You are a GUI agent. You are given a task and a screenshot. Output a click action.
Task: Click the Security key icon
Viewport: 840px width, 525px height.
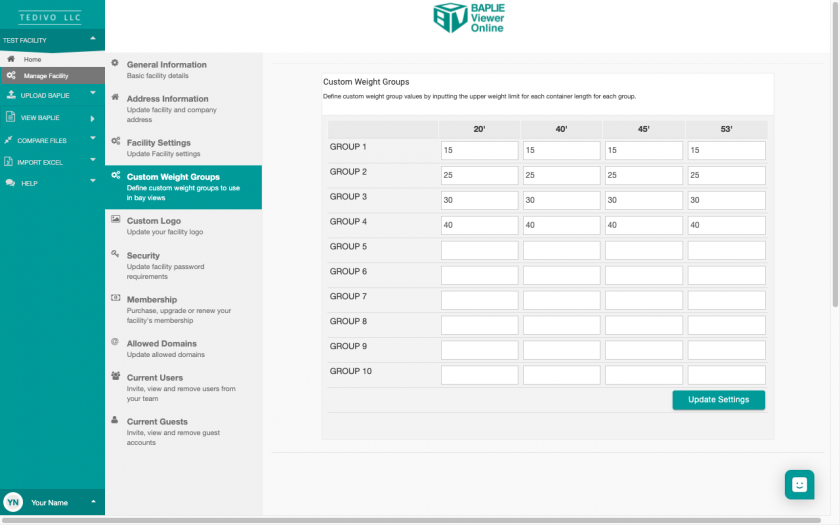(115, 254)
